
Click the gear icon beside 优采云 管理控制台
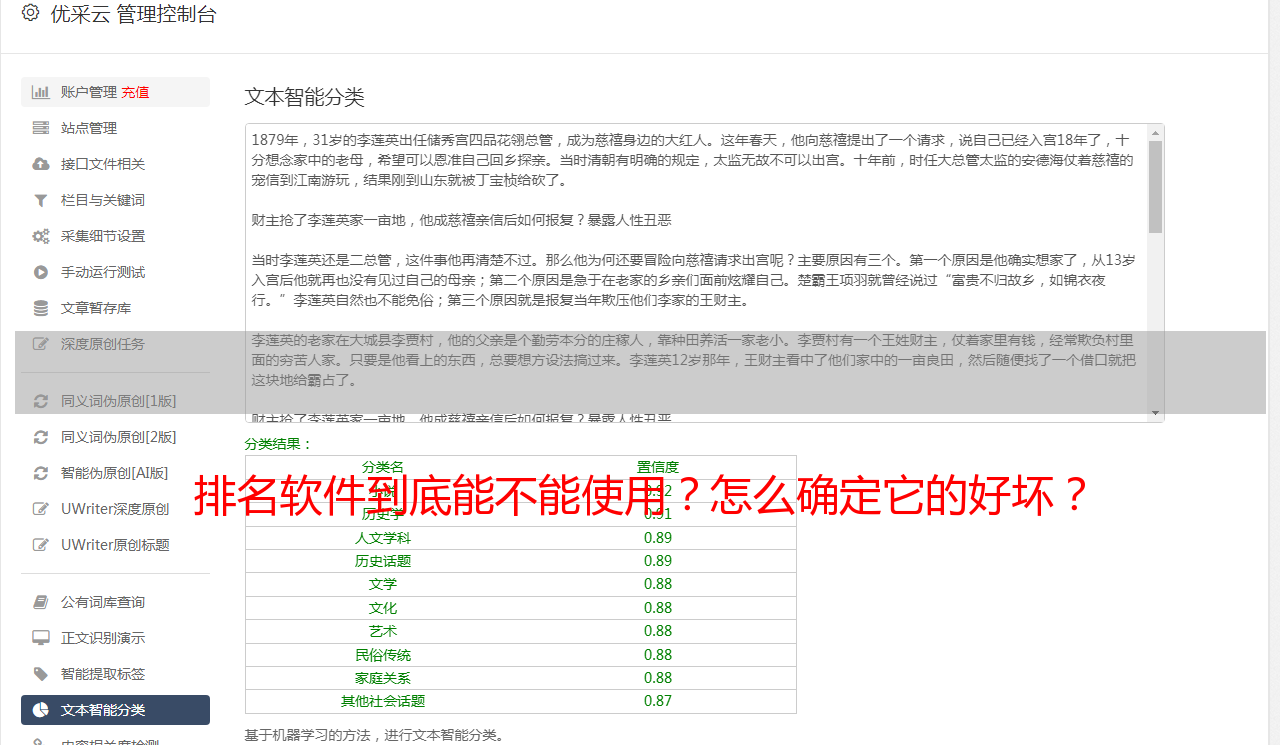30,14
